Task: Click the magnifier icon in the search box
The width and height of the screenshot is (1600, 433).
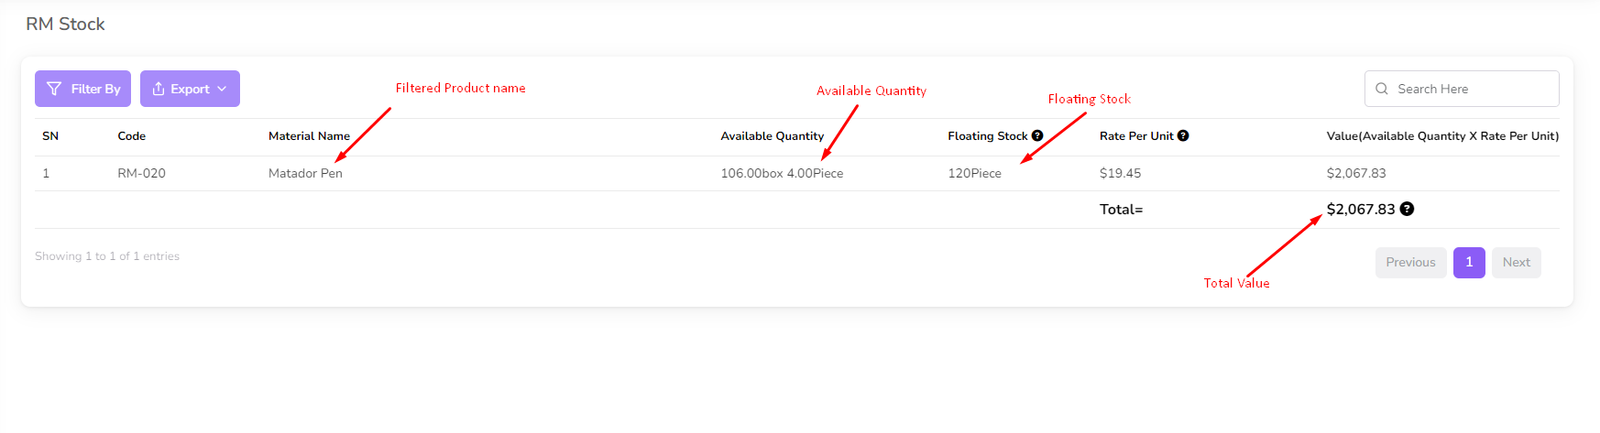Action: click(x=1382, y=89)
